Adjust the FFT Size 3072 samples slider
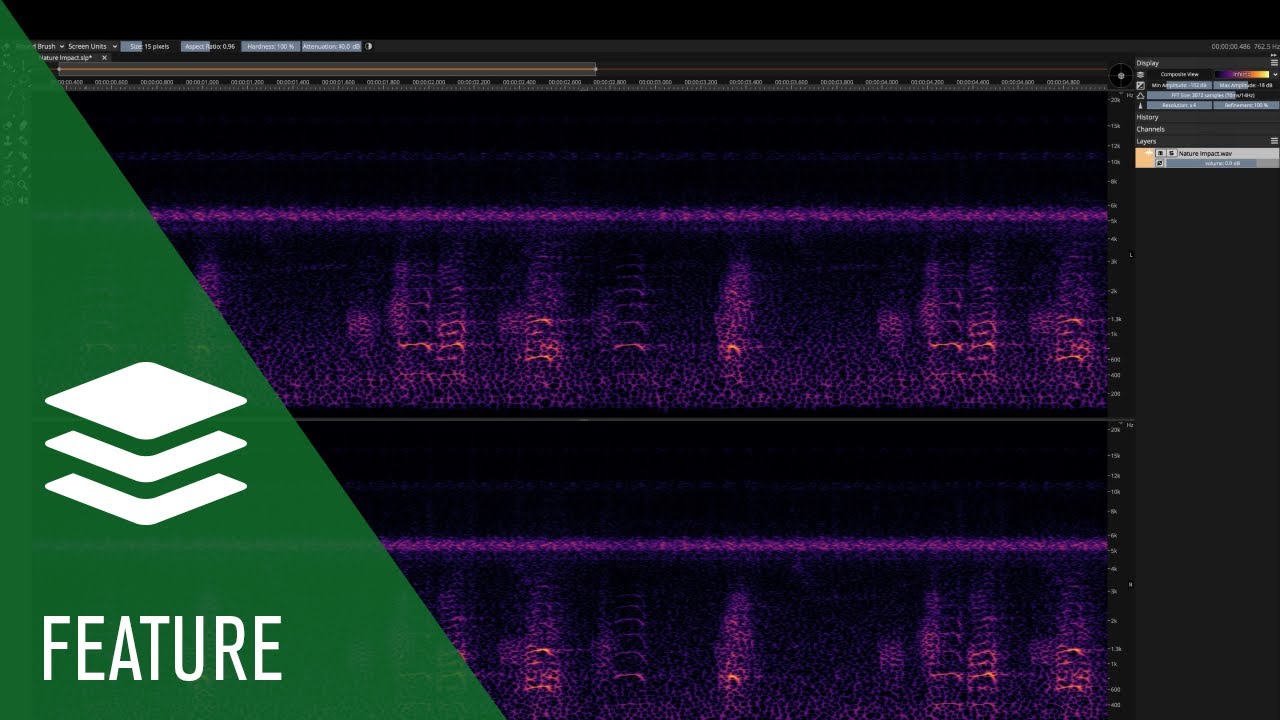The width and height of the screenshot is (1280, 720). [x=1213, y=95]
